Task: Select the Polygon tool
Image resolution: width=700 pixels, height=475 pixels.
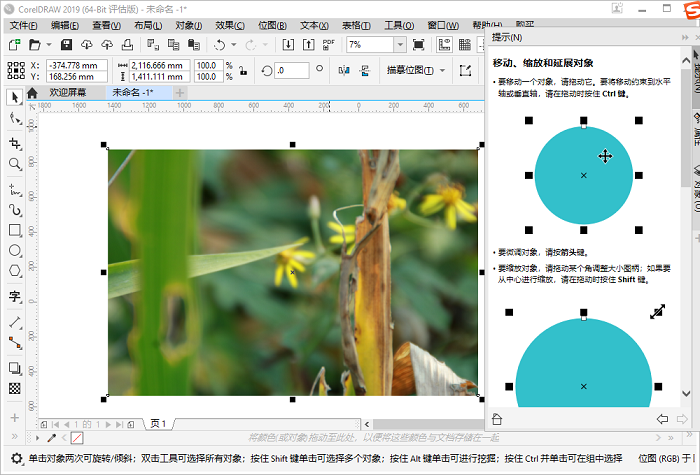Action: click(x=14, y=271)
